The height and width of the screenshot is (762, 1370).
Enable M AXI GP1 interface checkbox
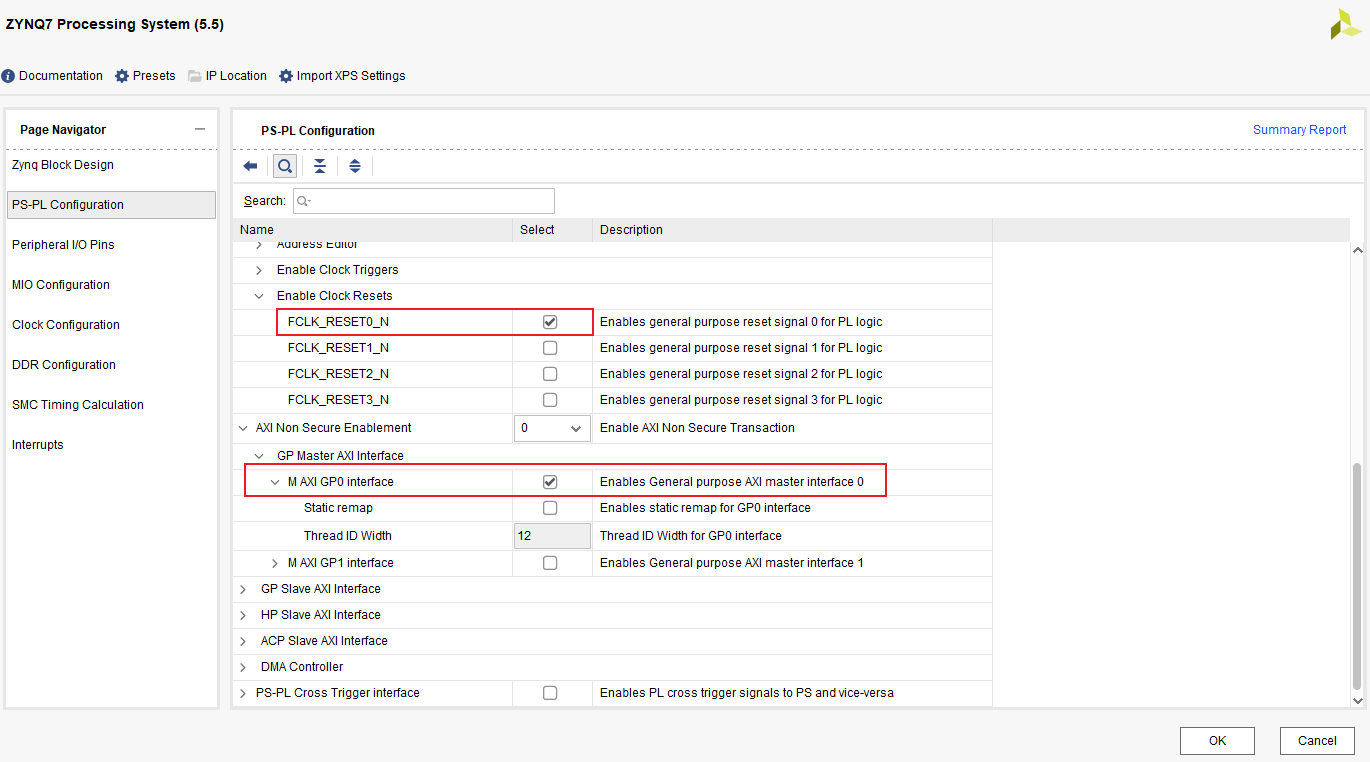pyautogui.click(x=550, y=563)
